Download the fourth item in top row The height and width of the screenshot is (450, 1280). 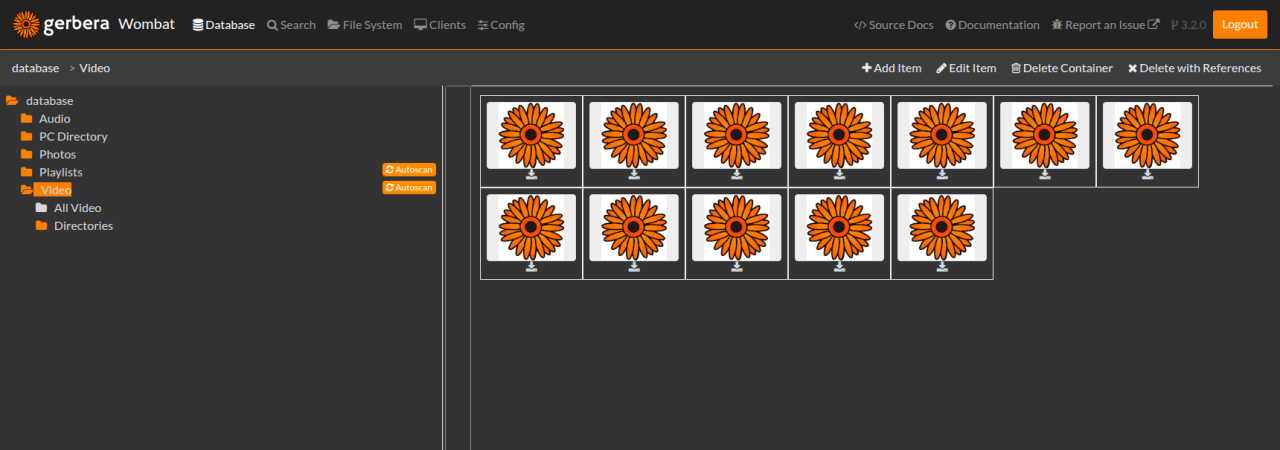coord(839,175)
